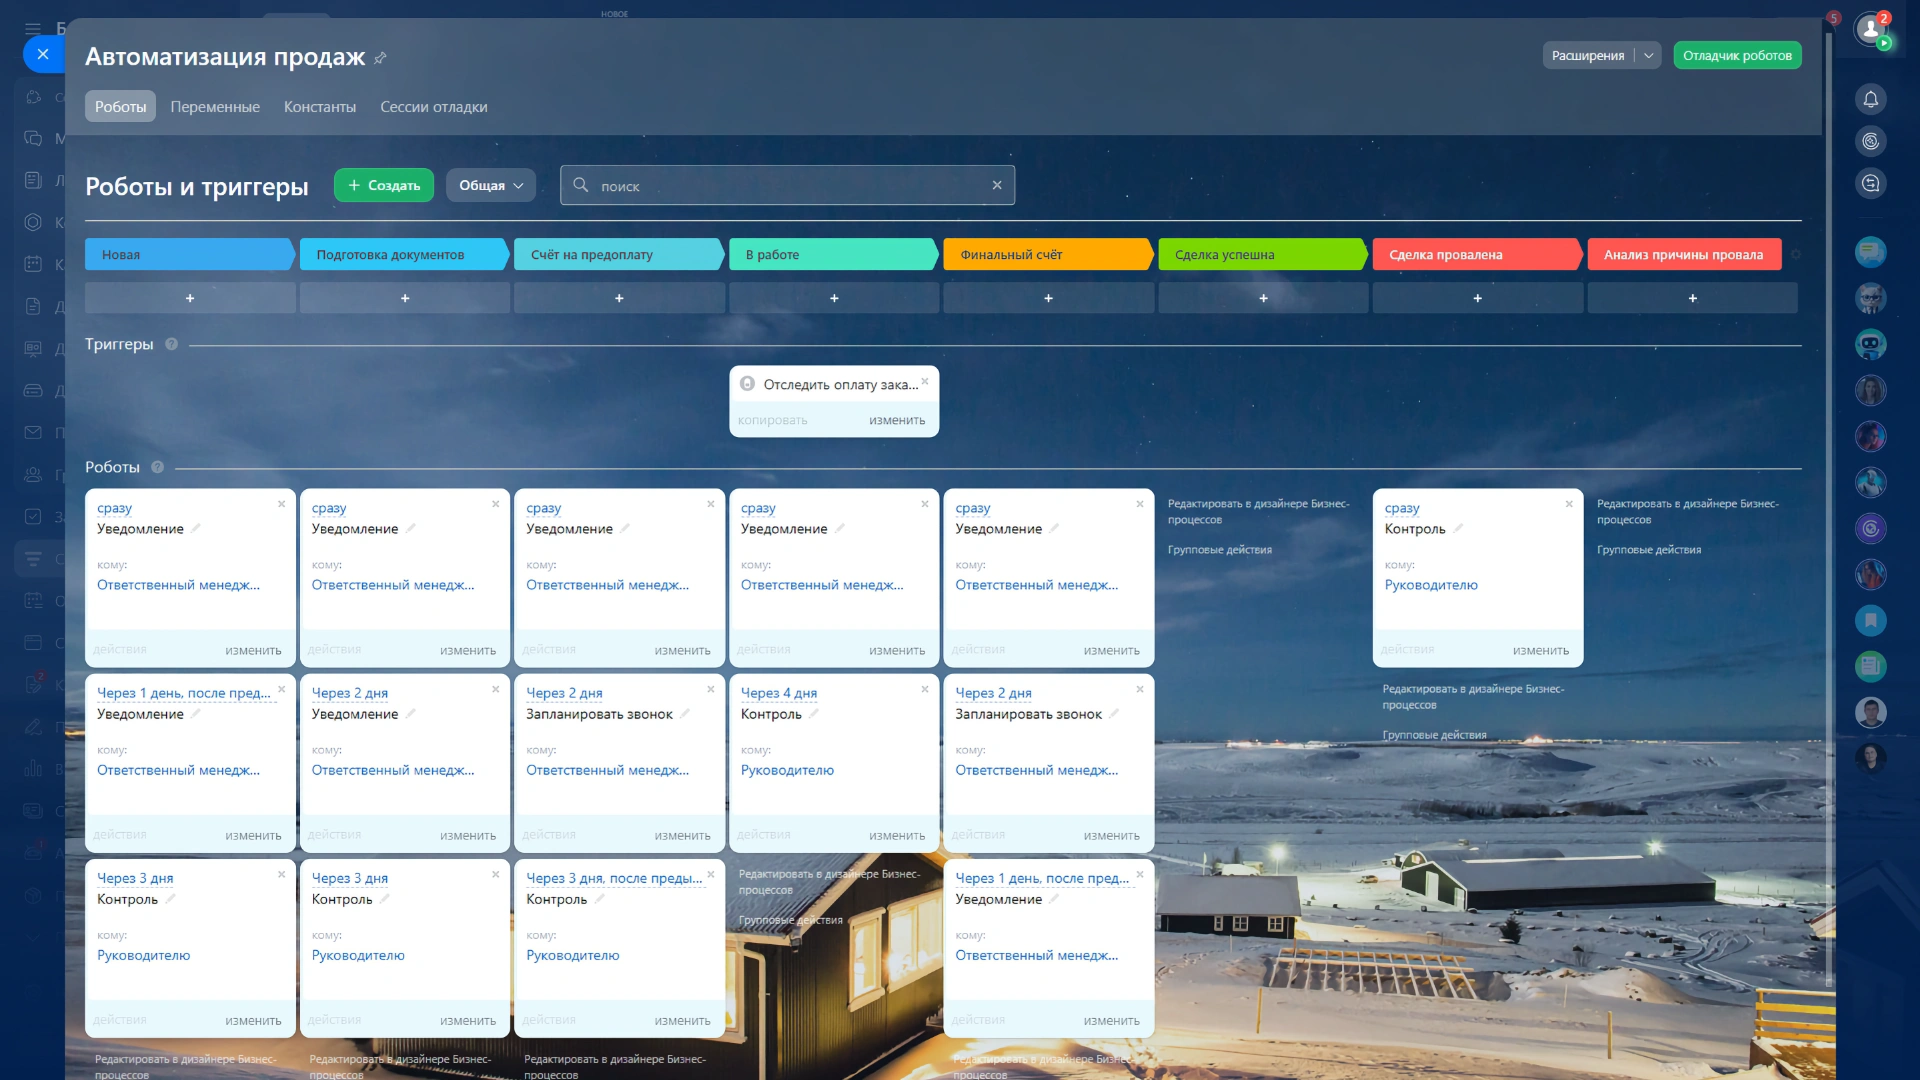Expand the Общая dropdown

[491, 185]
